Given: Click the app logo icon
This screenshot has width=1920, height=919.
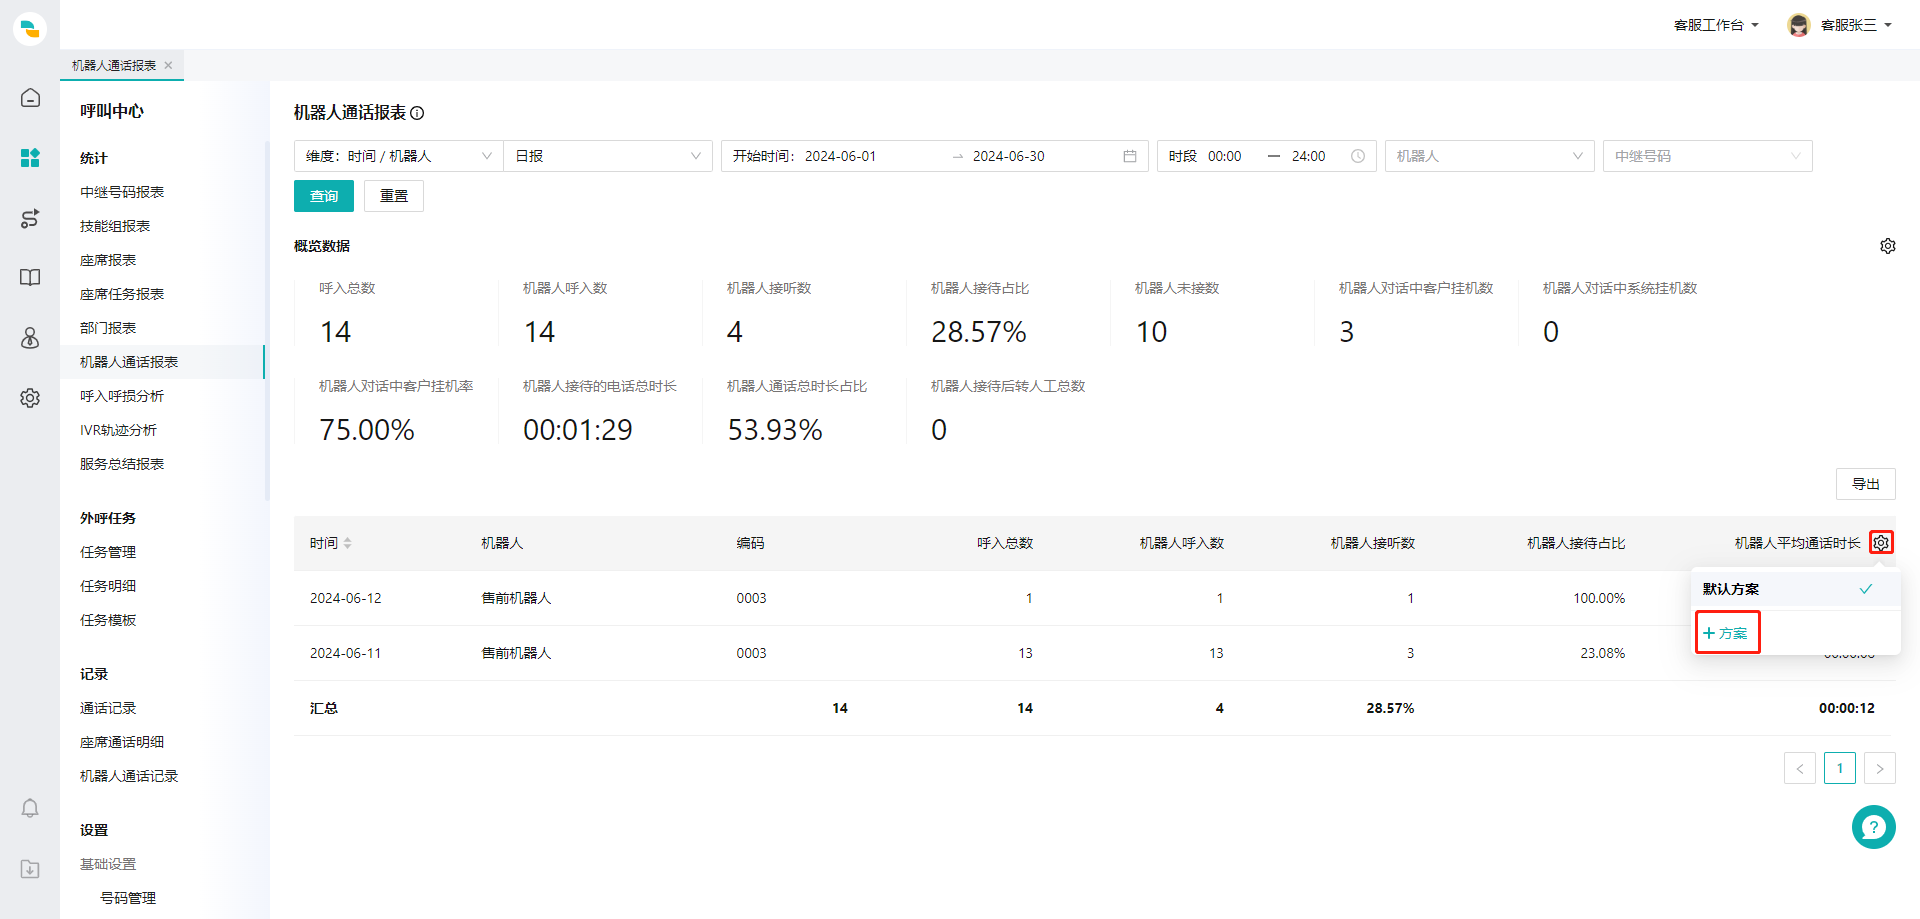Looking at the screenshot, I should click(x=30, y=28).
